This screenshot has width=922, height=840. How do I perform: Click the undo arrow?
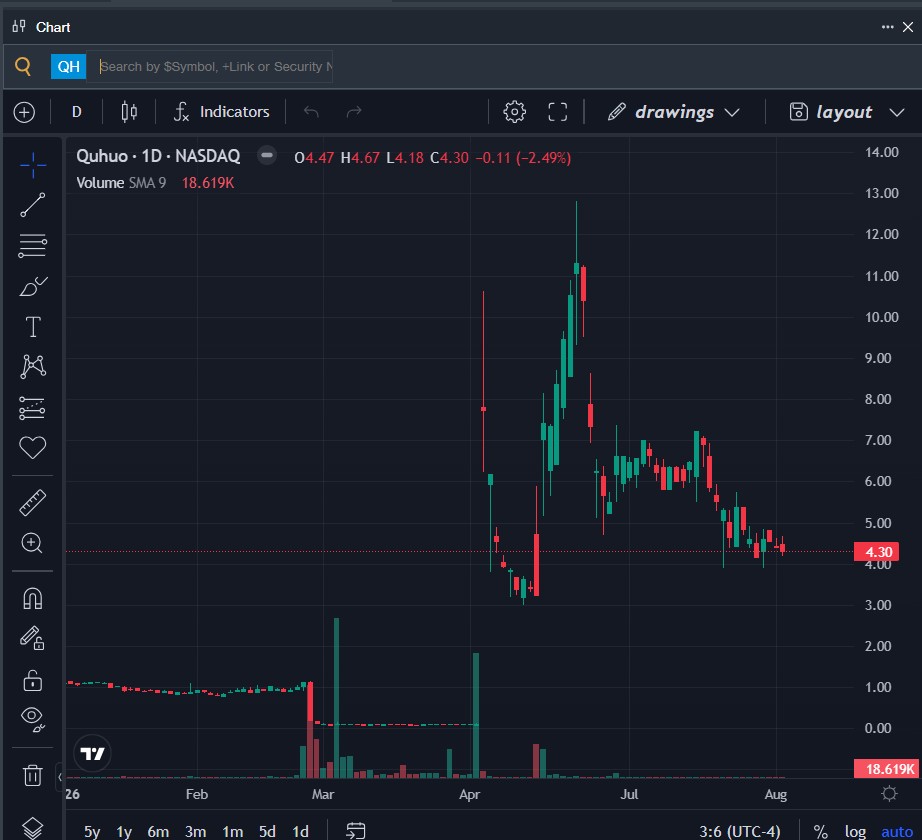[311, 112]
